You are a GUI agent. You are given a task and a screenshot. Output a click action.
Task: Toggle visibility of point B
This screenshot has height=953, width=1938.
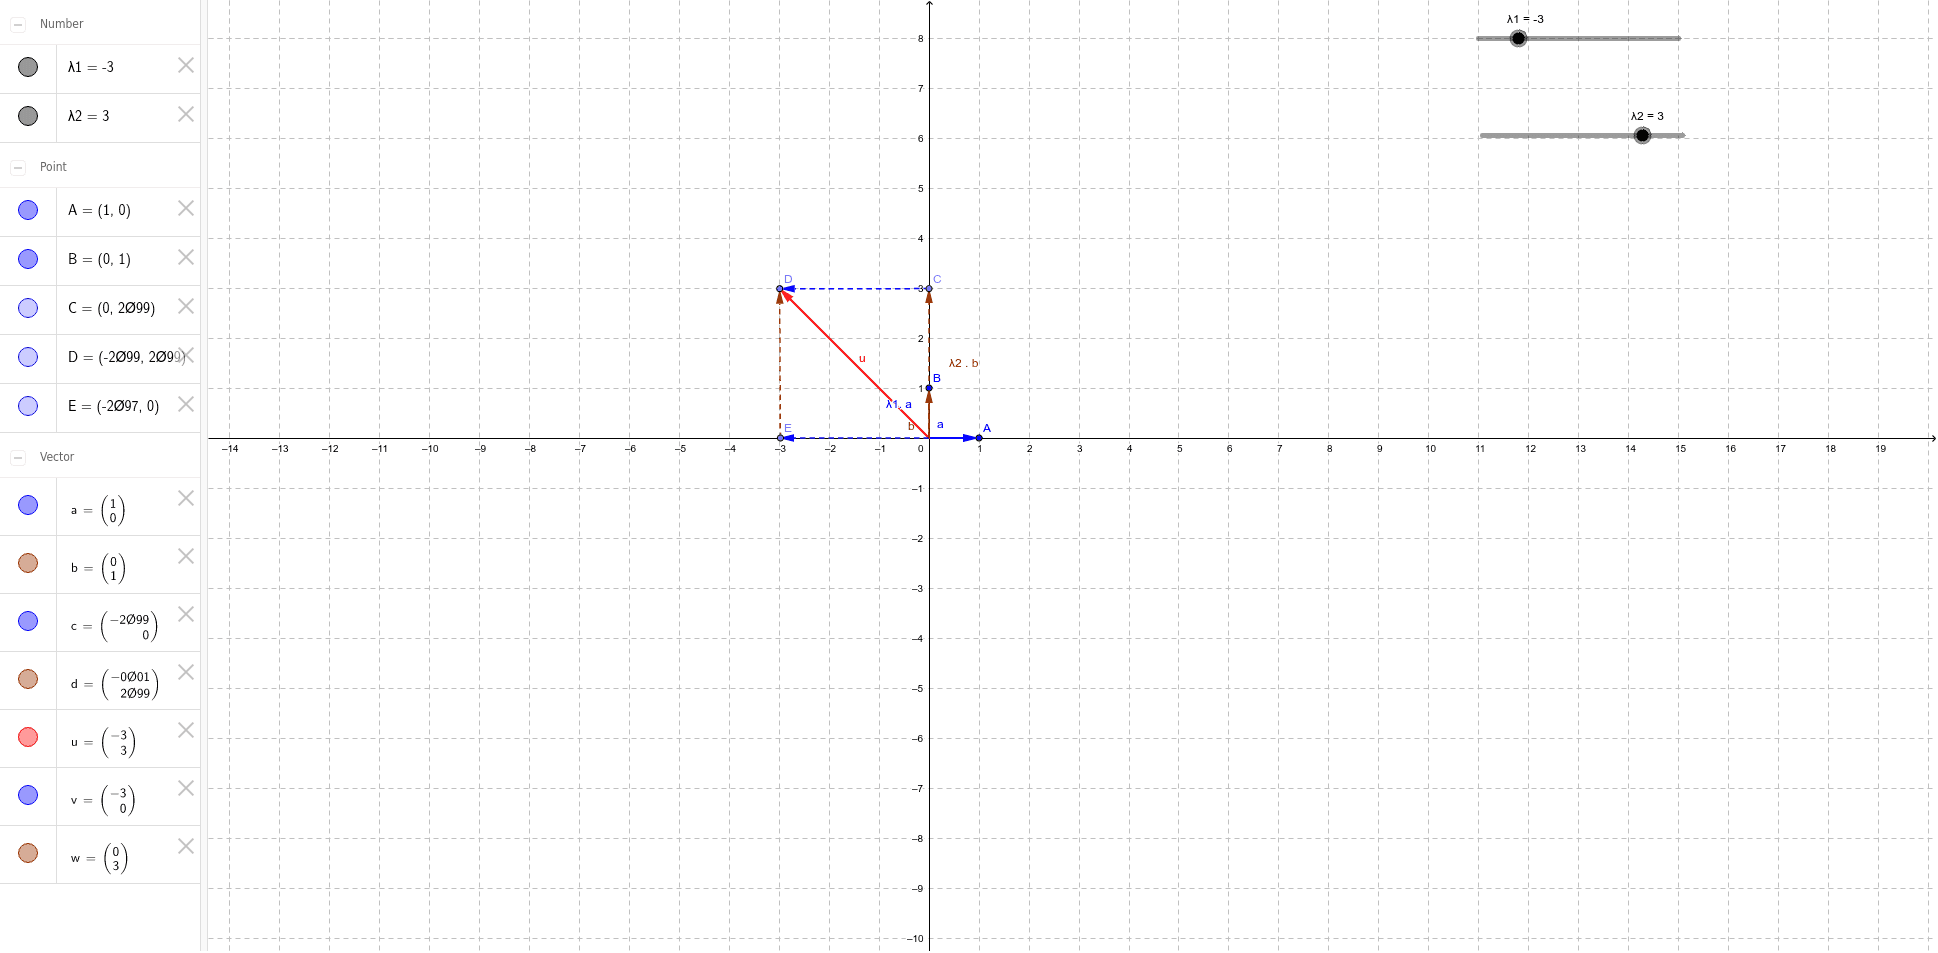click(28, 259)
